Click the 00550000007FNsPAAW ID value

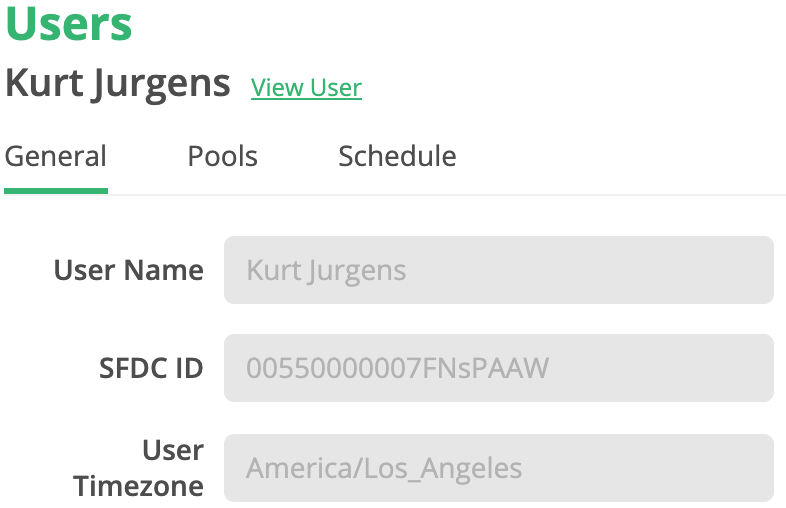coord(397,368)
